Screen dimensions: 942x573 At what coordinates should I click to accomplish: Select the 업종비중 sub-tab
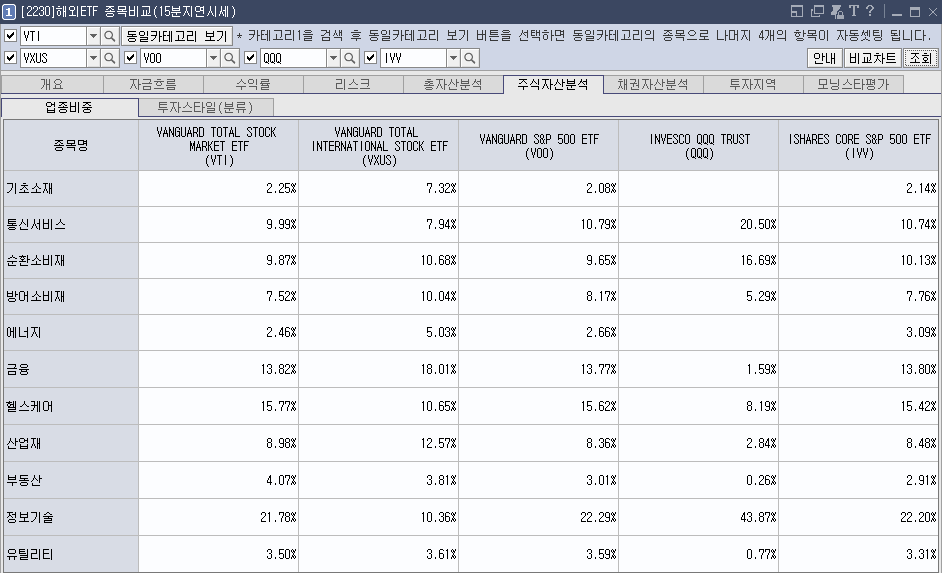[70, 108]
